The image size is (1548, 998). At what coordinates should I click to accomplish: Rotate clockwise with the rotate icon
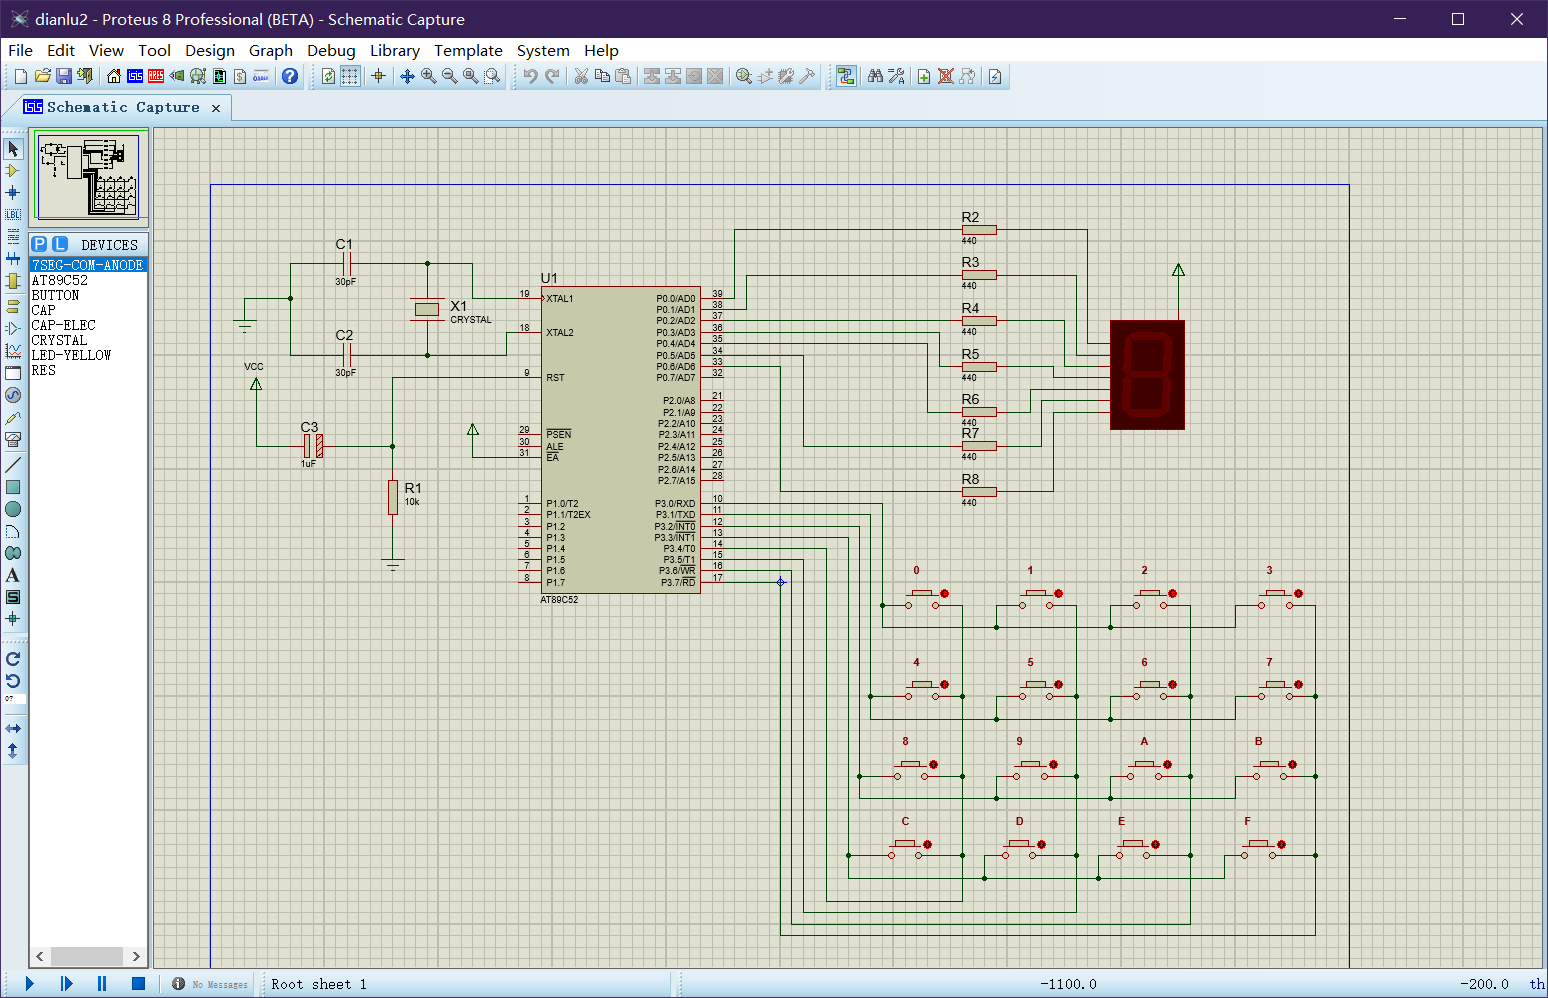click(x=13, y=659)
